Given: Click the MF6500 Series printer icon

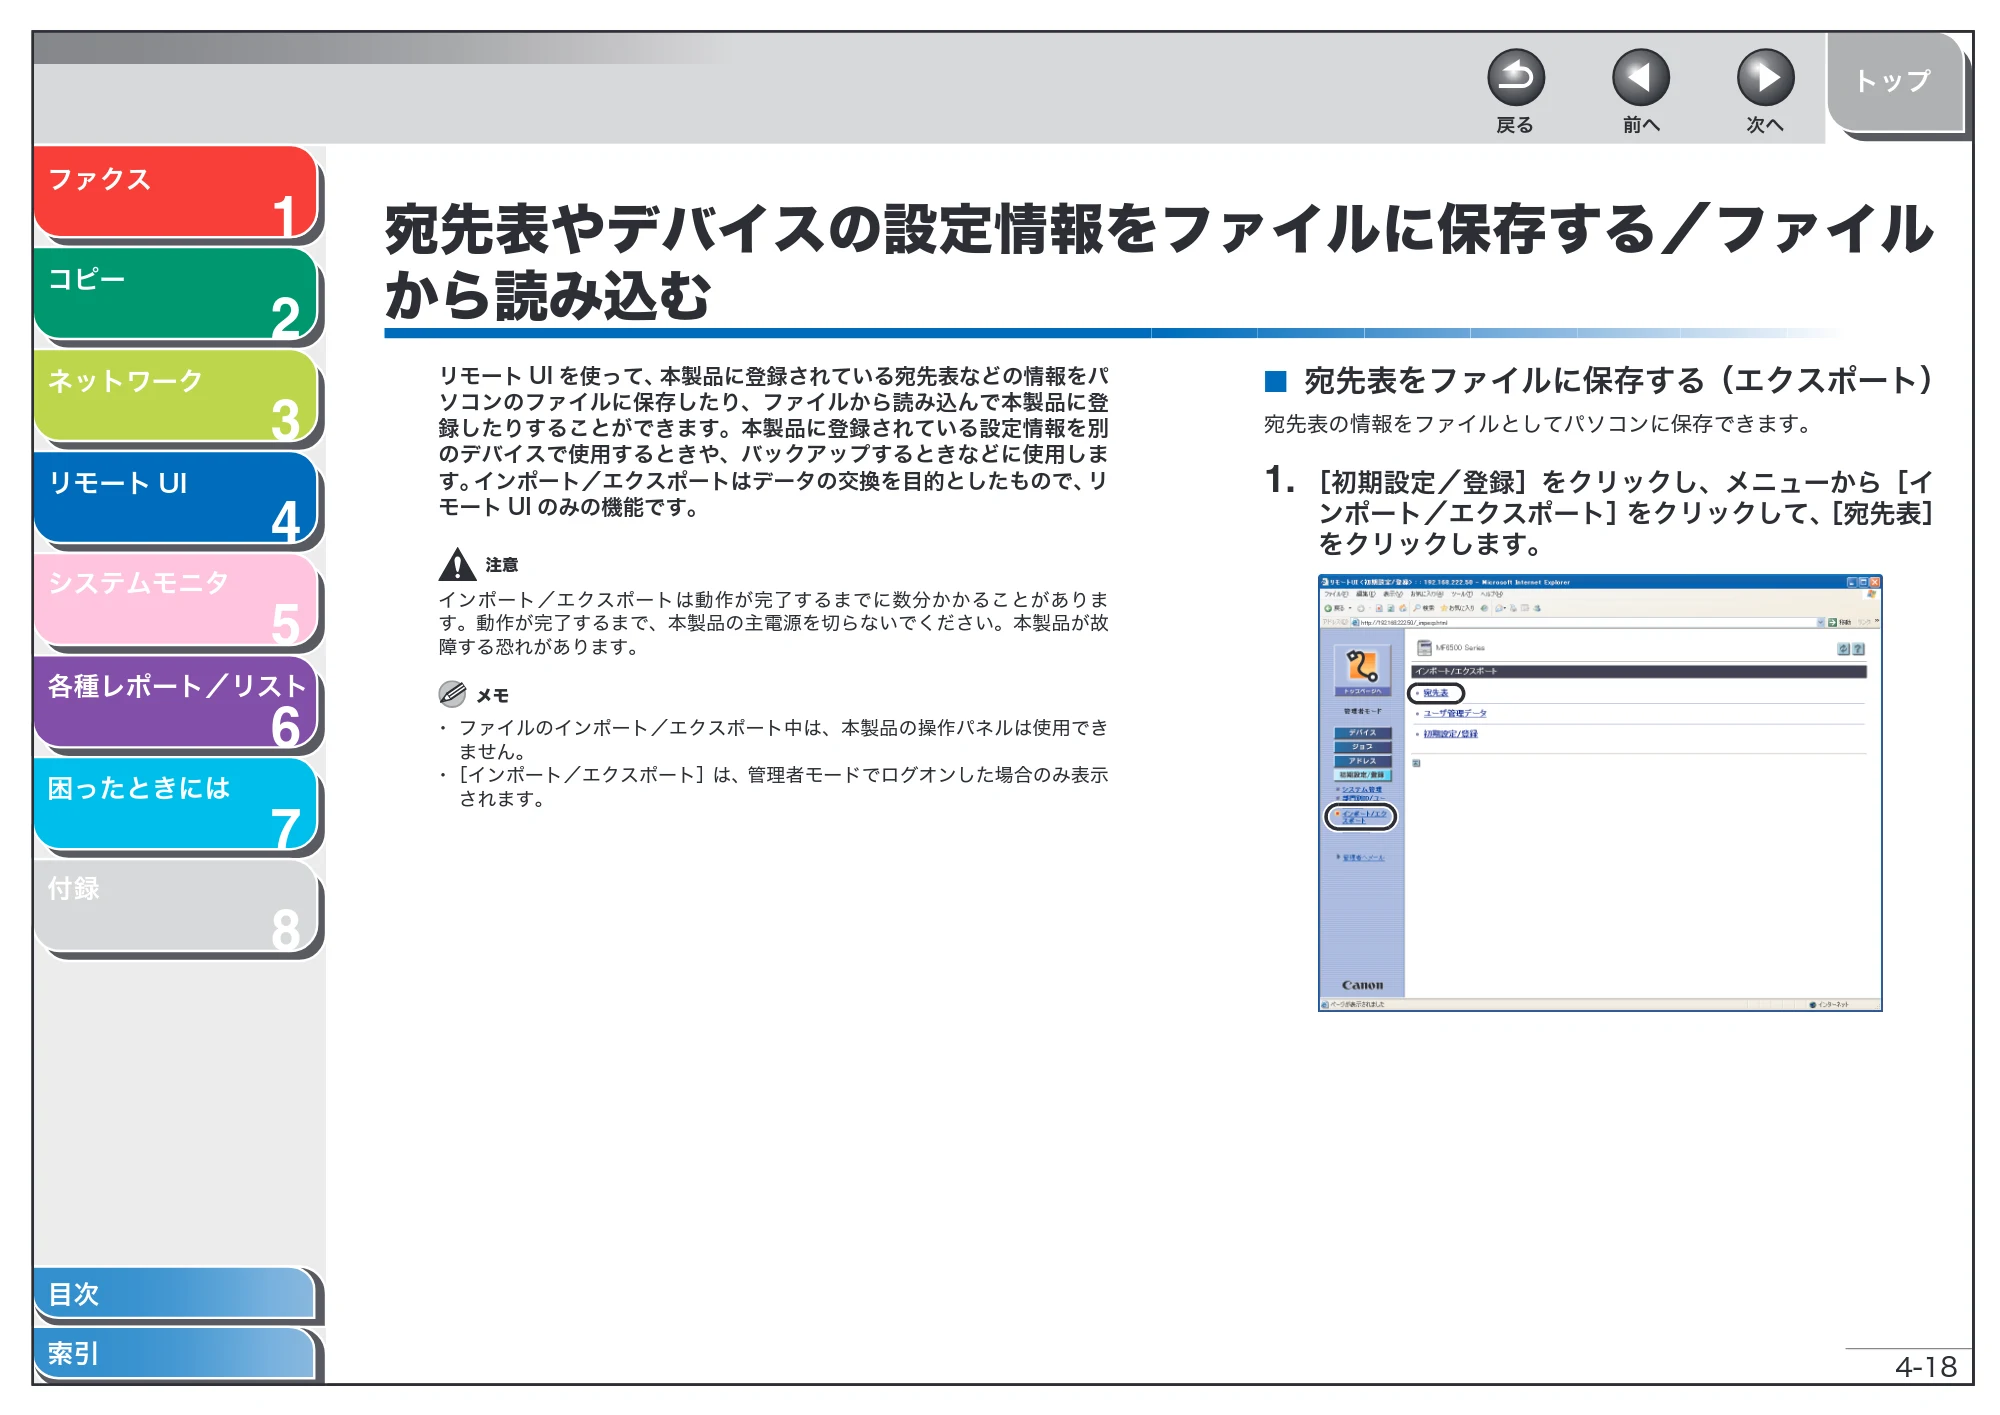Looking at the screenshot, I should 1424,648.
